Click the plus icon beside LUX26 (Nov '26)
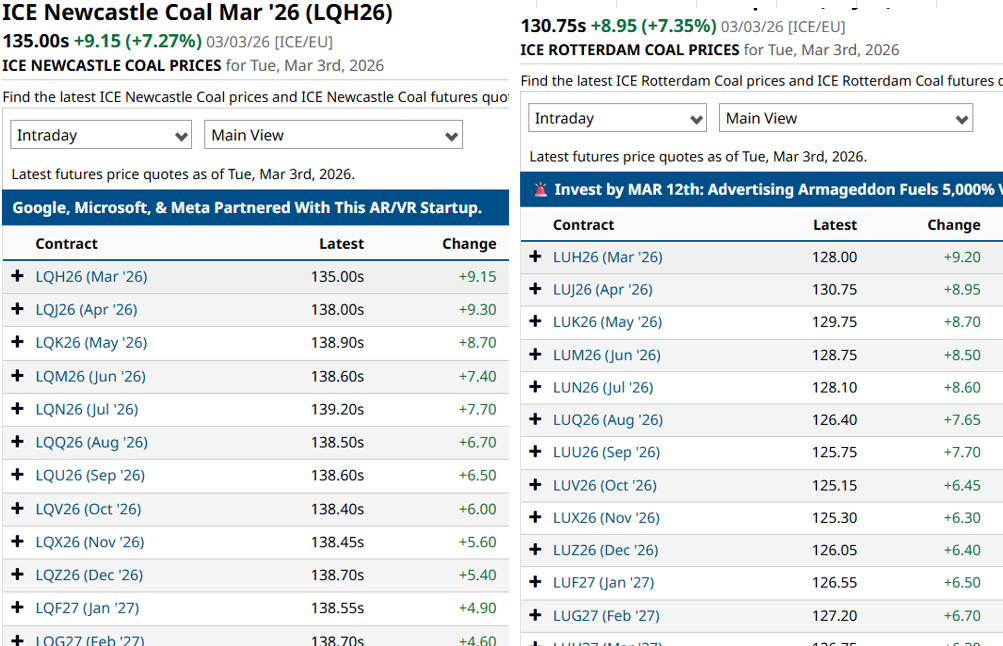The width and height of the screenshot is (1003, 646). coord(536,518)
